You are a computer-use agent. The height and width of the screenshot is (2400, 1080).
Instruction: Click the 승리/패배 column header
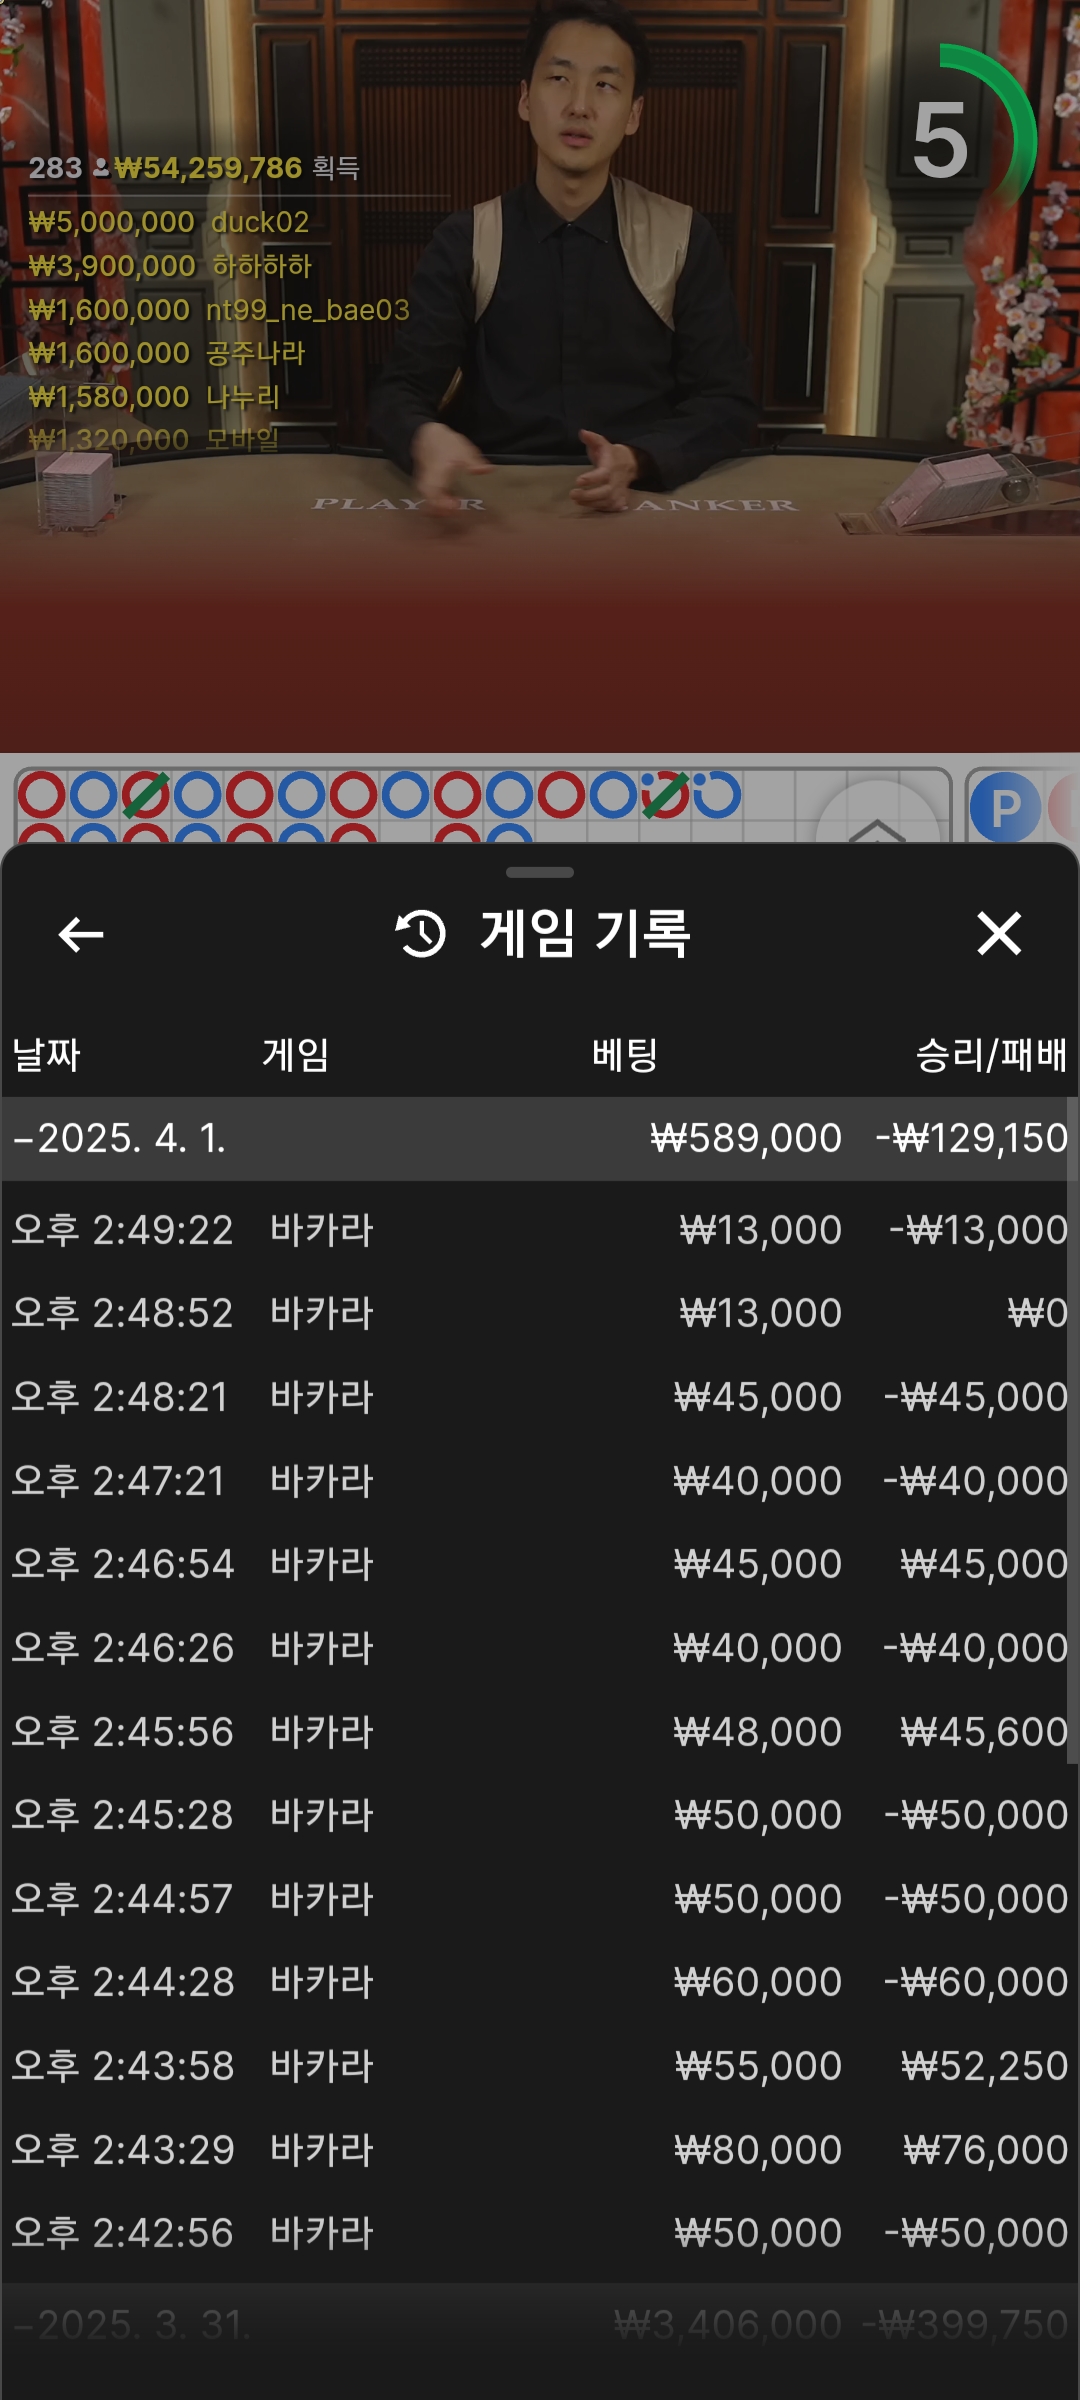point(991,1055)
